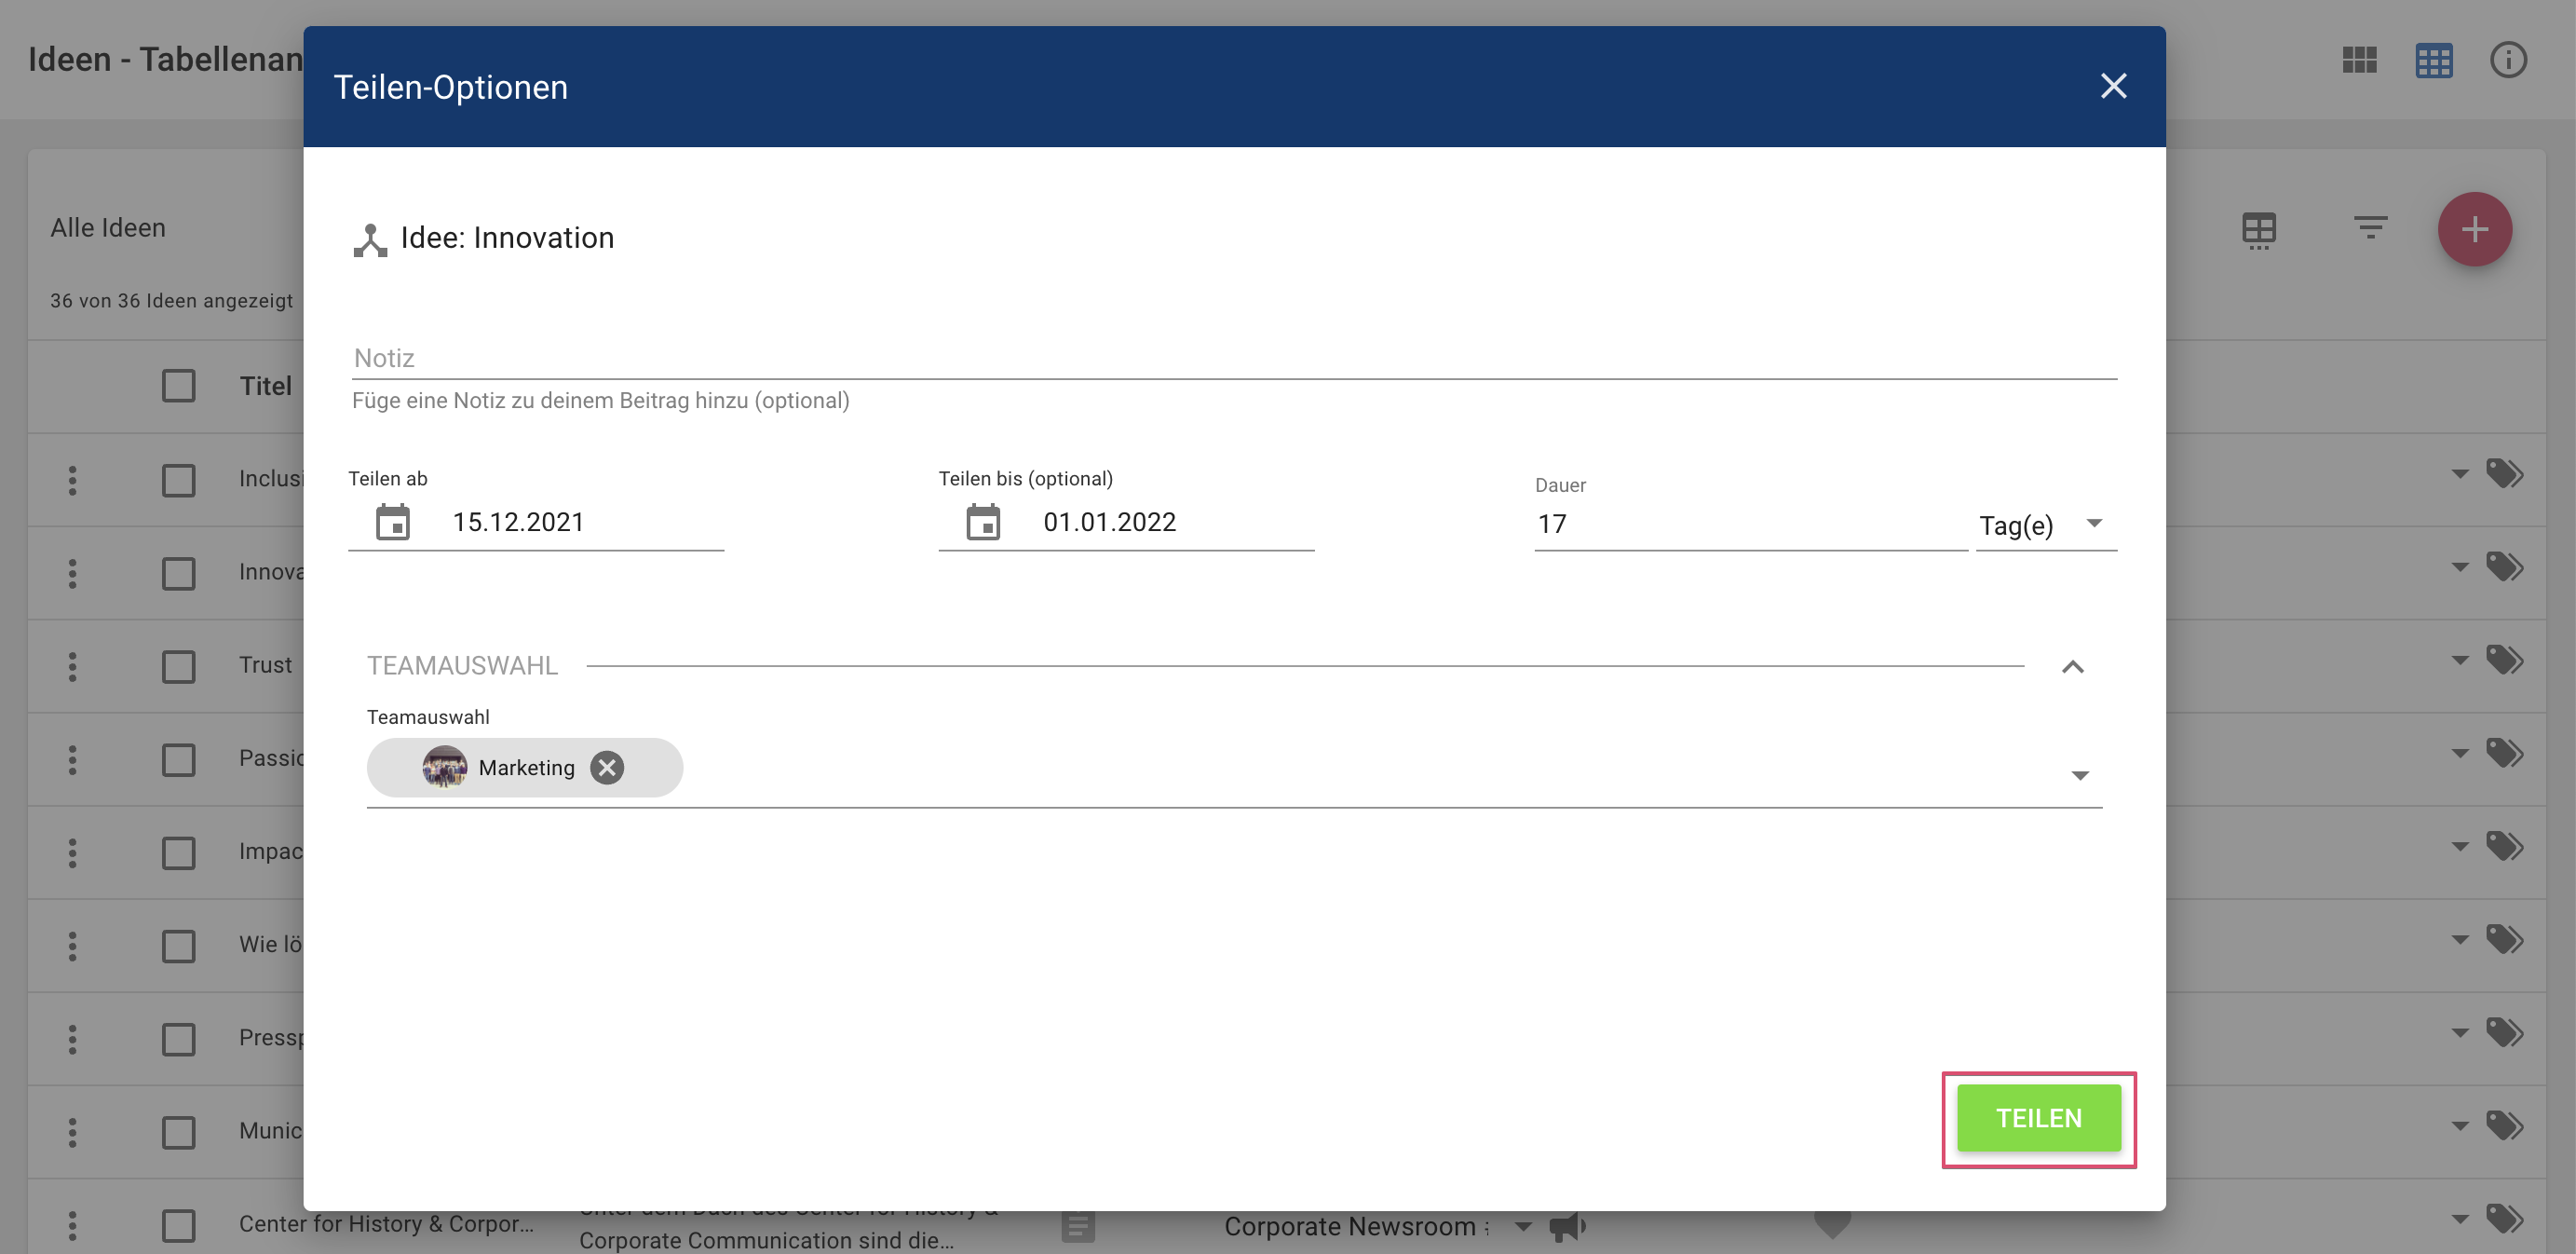Open the three-dot menu for Munic row
Screen dimensions: 2576x1254
[72, 1131]
